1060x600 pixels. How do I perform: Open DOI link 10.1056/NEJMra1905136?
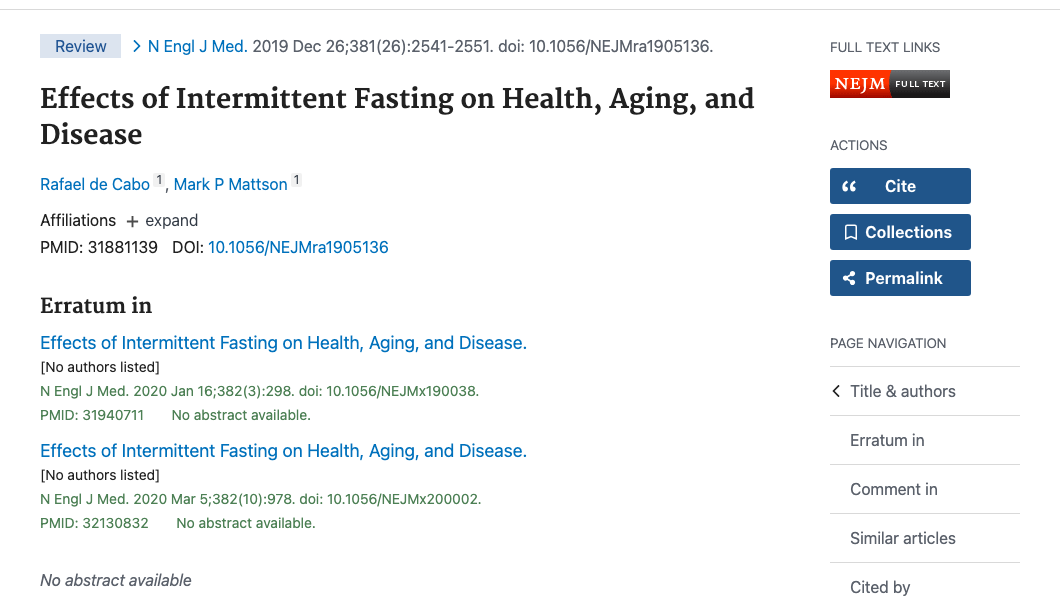tap(297, 247)
